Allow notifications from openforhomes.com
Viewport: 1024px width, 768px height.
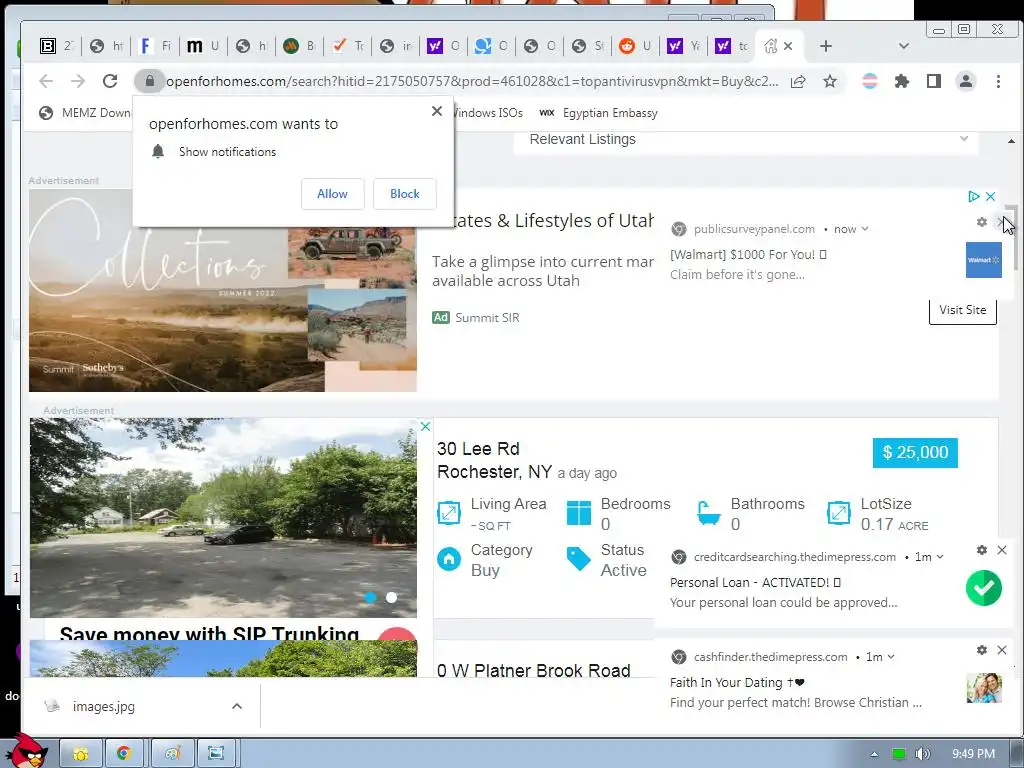tap(332, 194)
